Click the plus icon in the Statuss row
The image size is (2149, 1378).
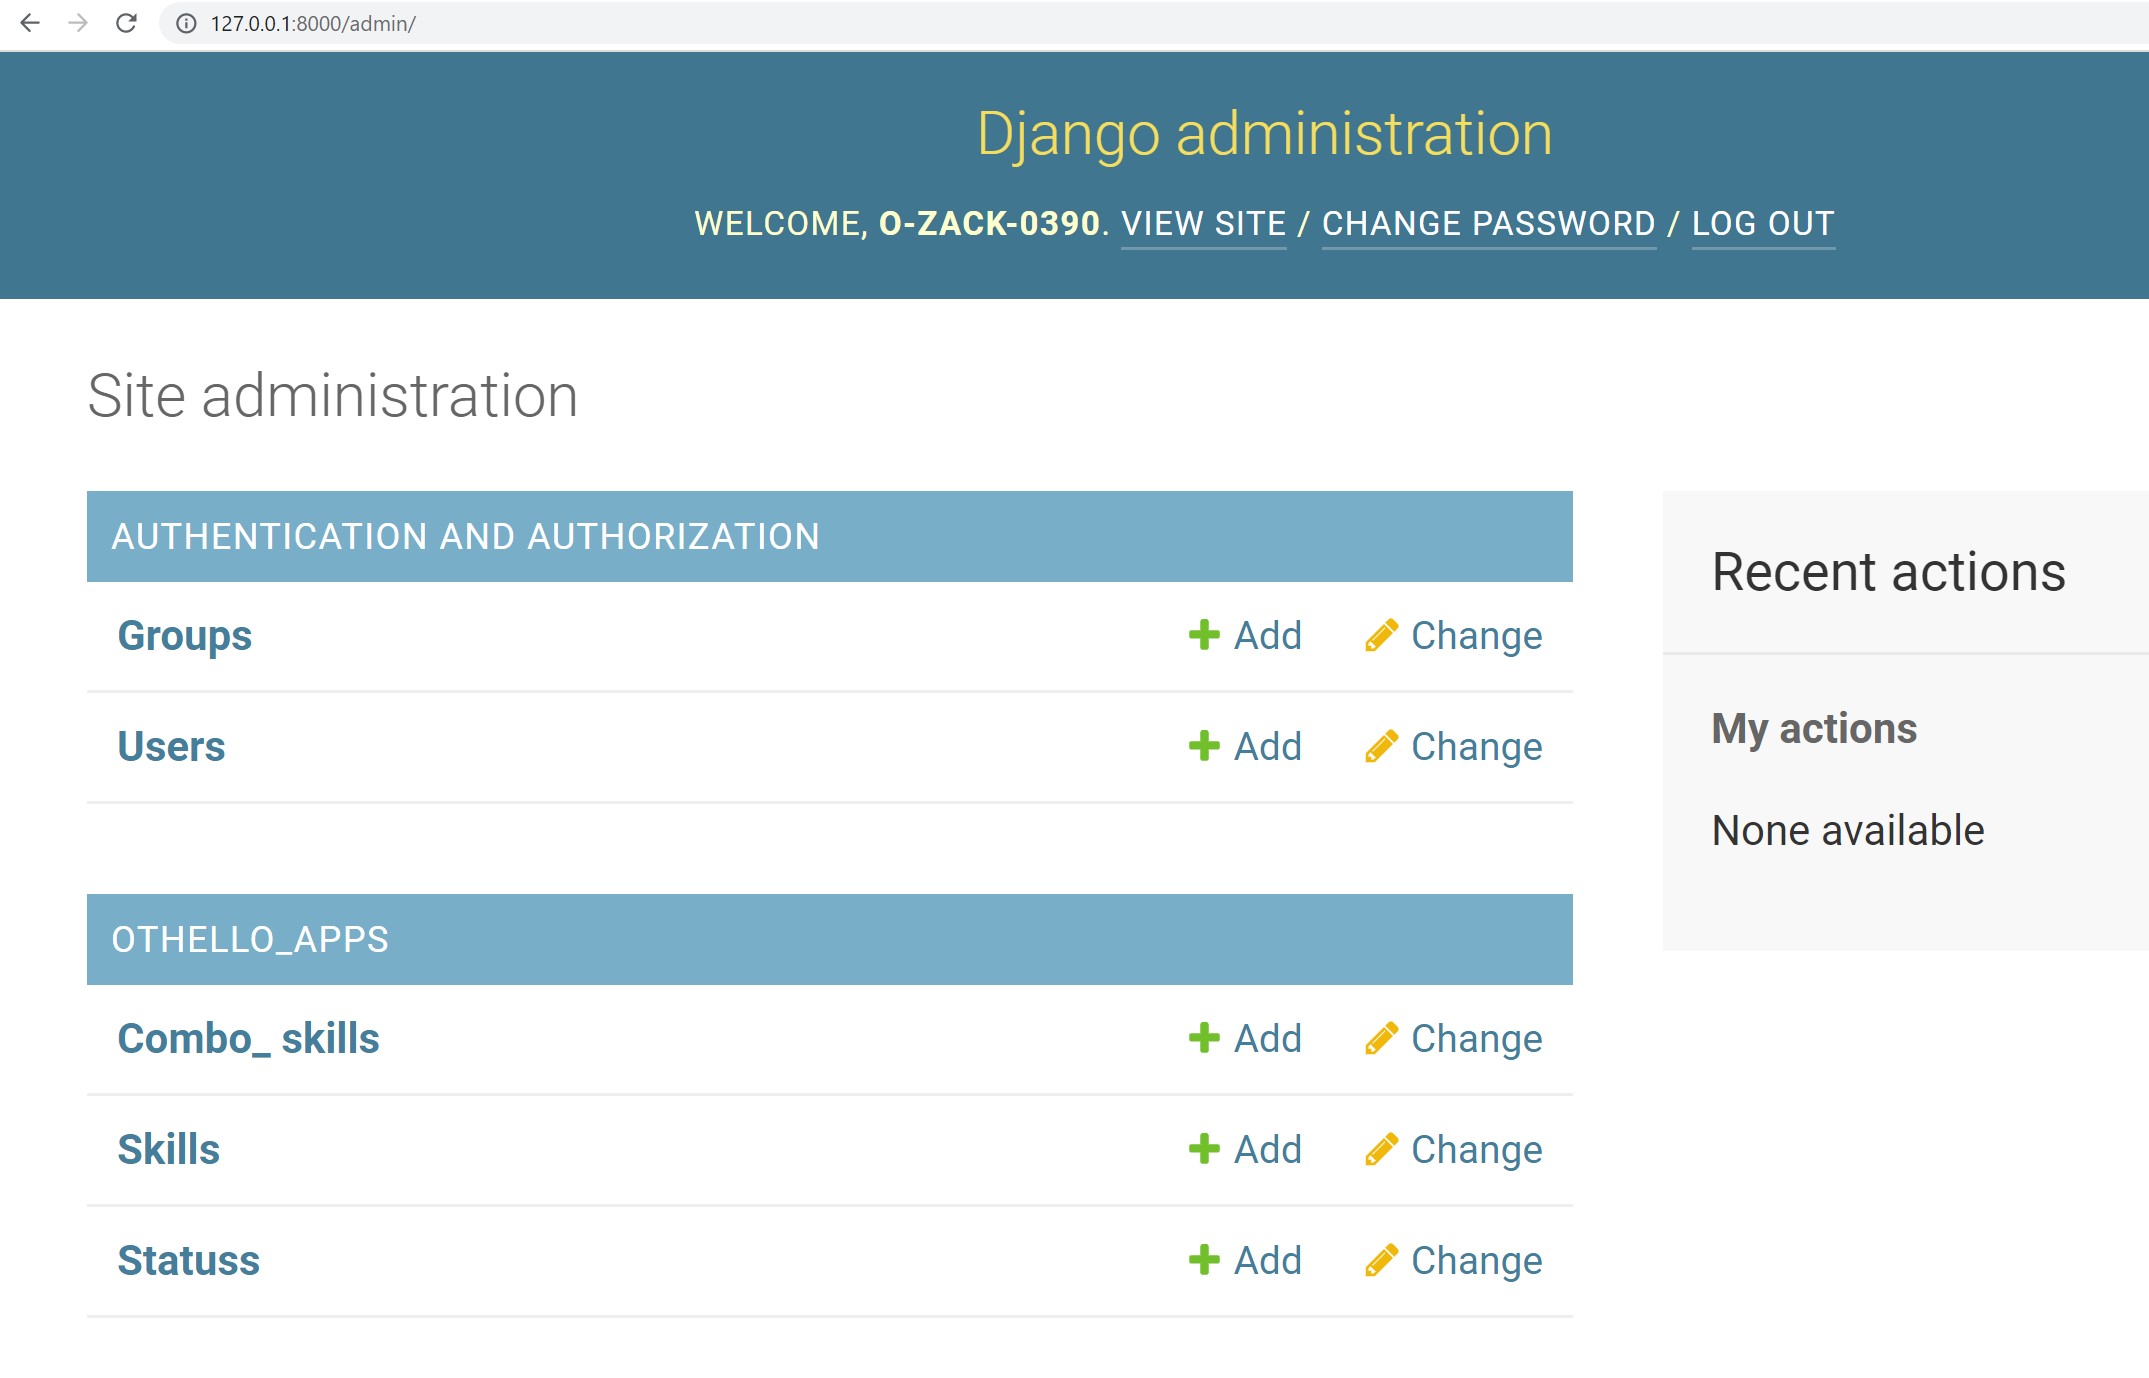pyautogui.click(x=1204, y=1260)
